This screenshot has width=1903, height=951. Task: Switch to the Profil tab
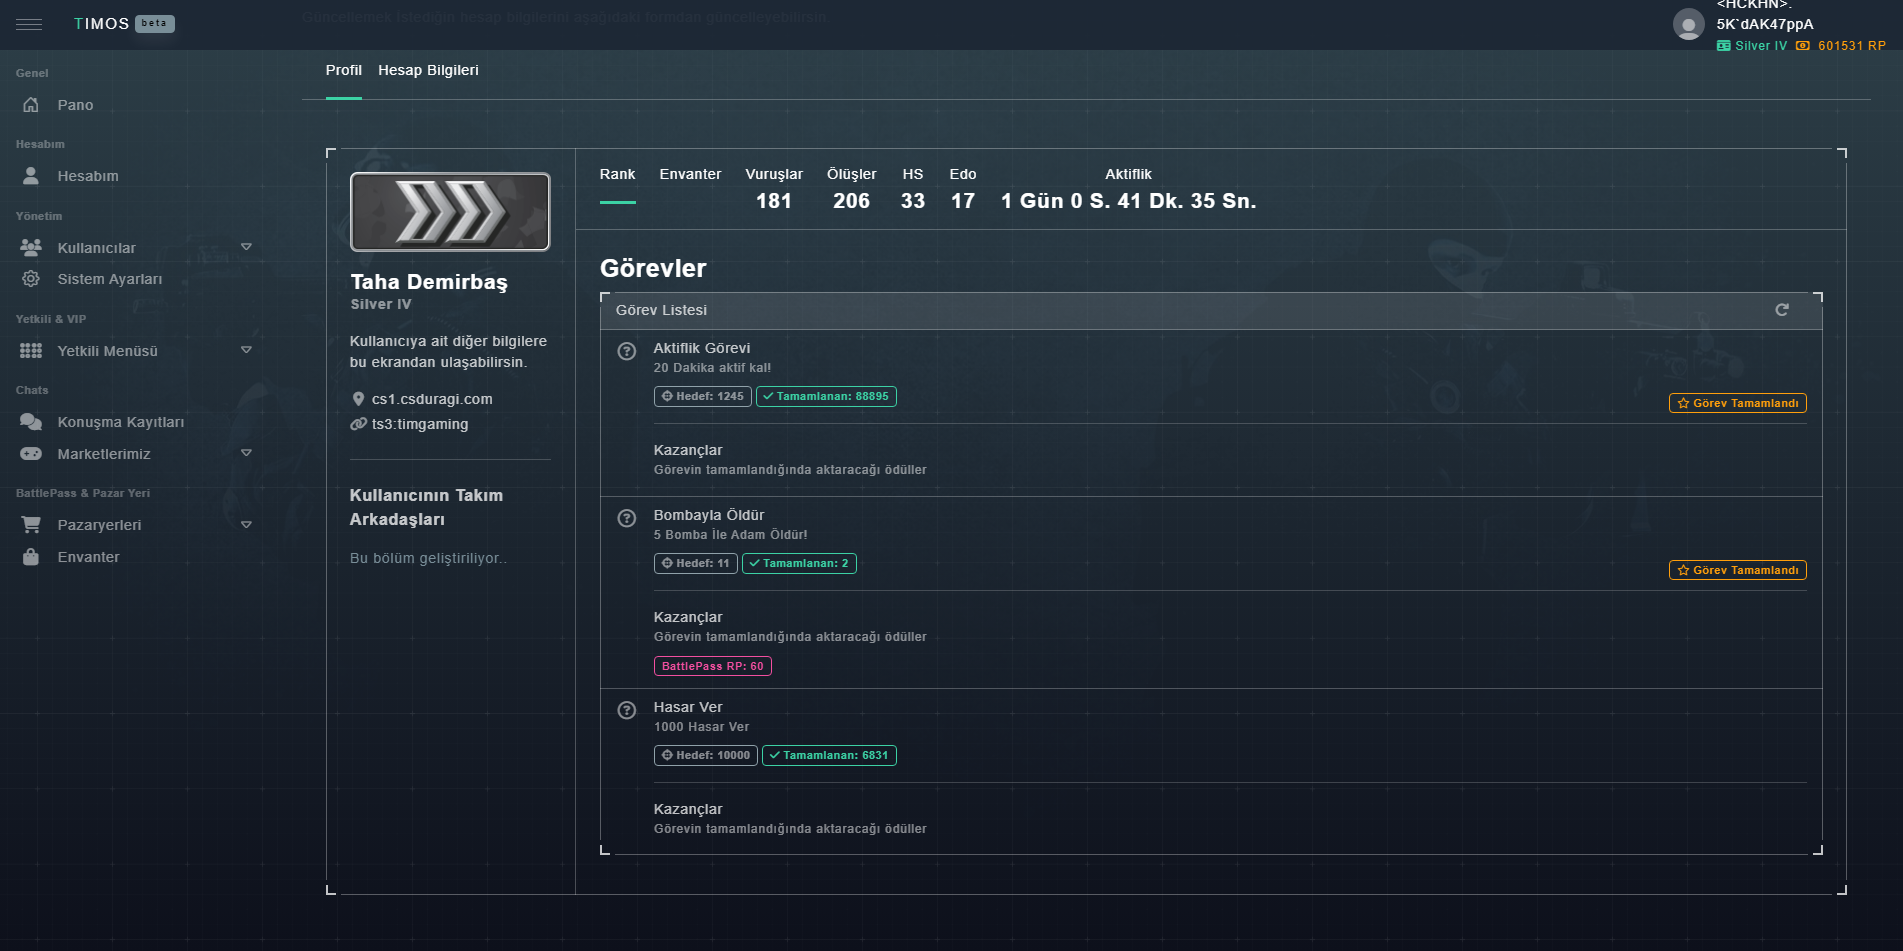[x=344, y=70]
